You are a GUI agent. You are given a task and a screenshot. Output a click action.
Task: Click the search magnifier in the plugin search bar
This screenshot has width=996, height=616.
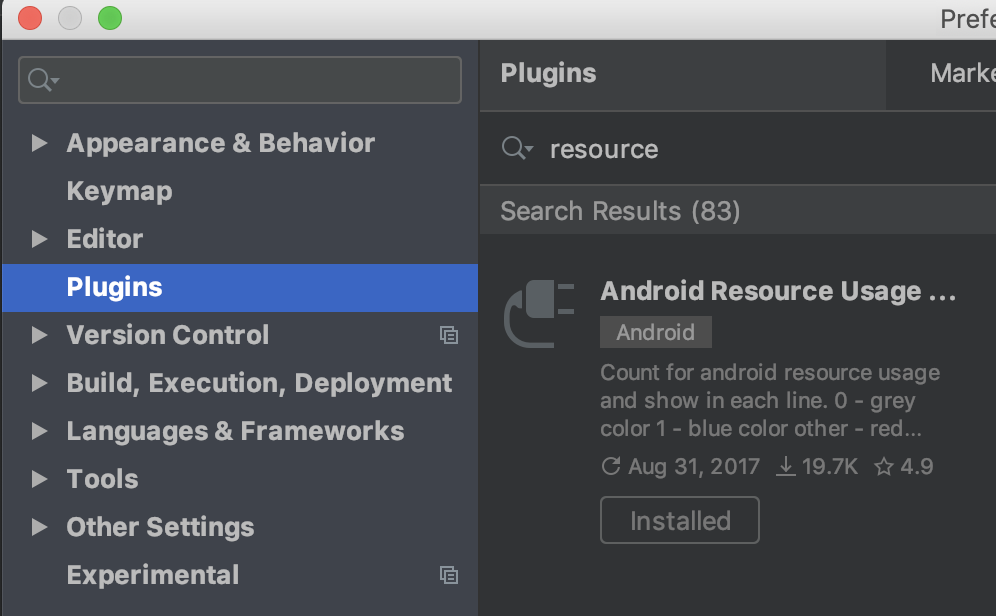(x=517, y=148)
